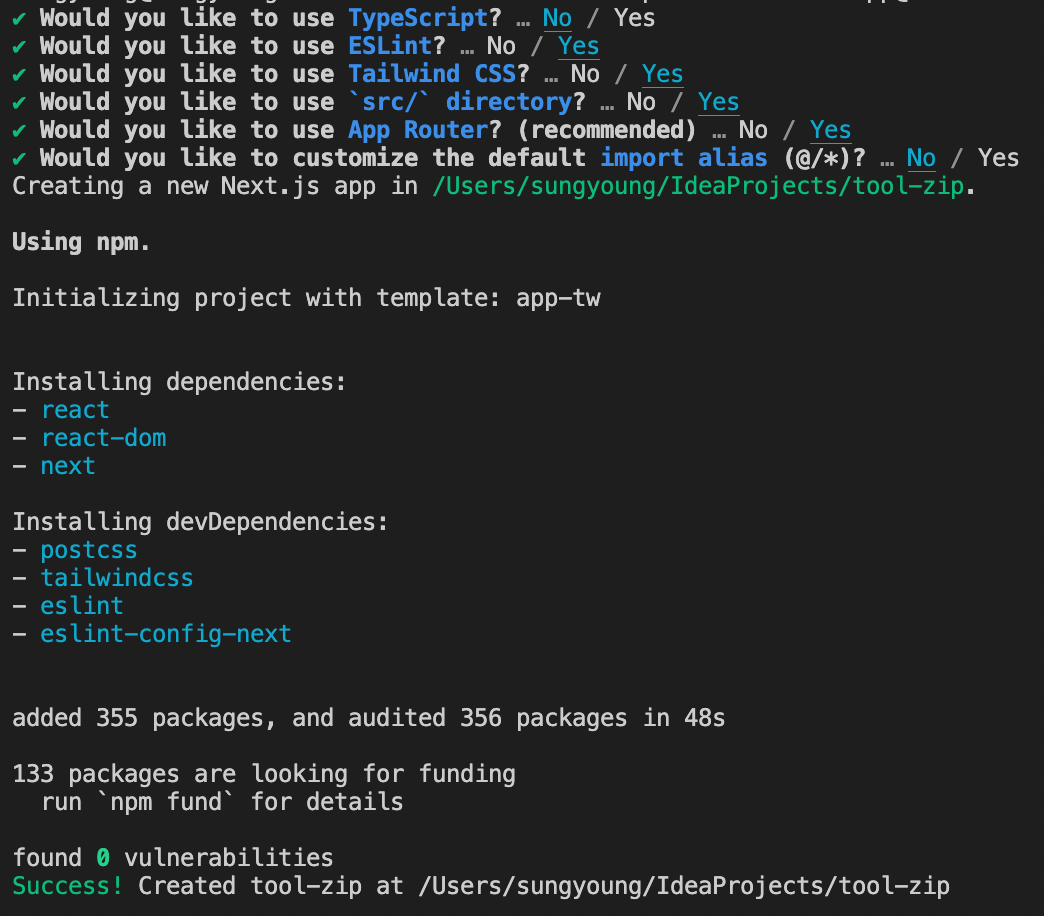The height and width of the screenshot is (916, 1044).
Task: Click the 'added 355 packages' line
Action: point(368,718)
